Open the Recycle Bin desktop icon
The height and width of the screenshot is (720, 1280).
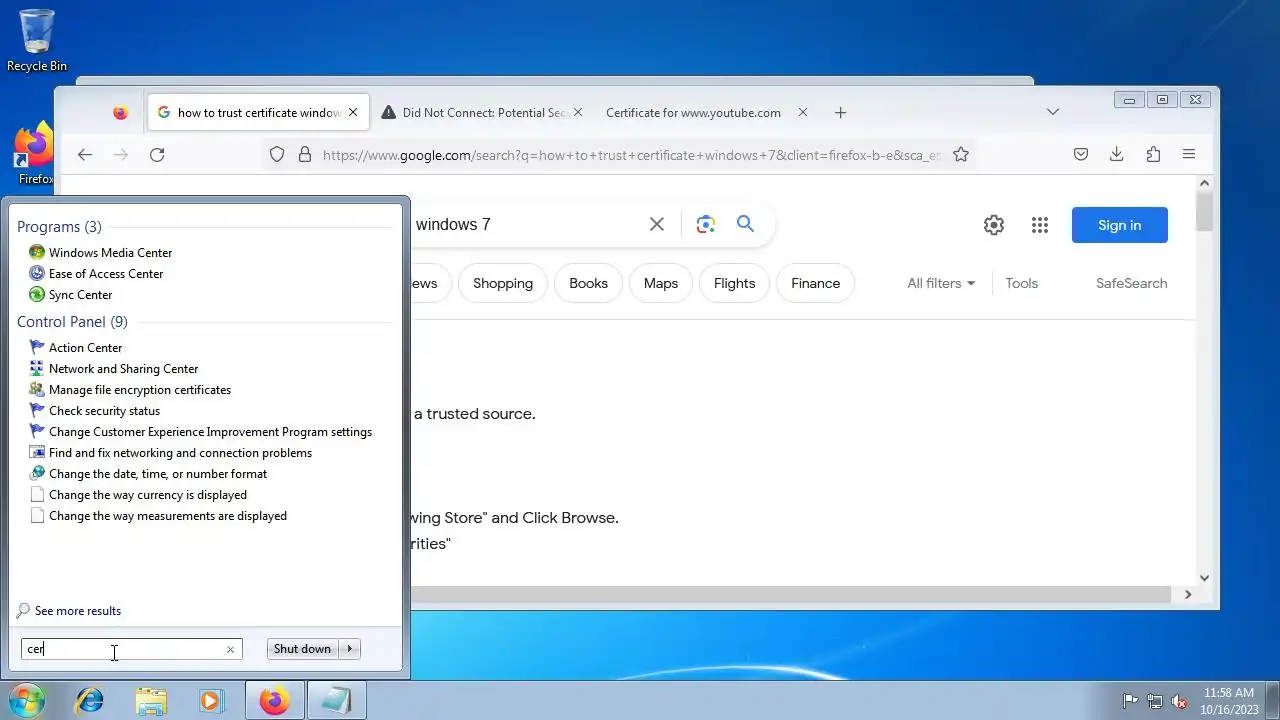pos(37,40)
